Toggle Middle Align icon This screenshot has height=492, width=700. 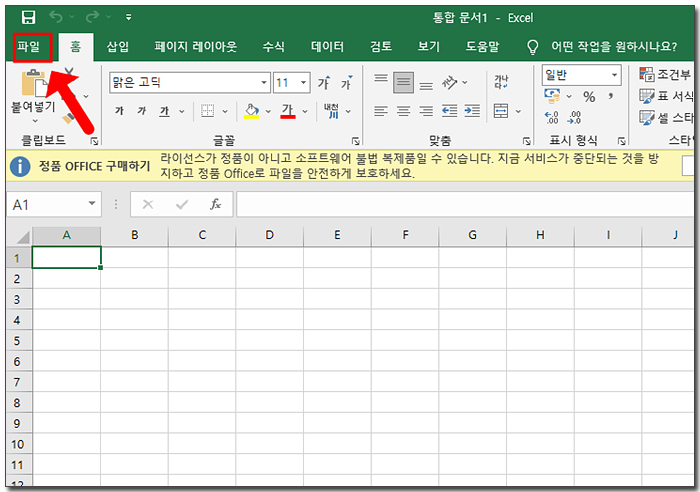404,83
